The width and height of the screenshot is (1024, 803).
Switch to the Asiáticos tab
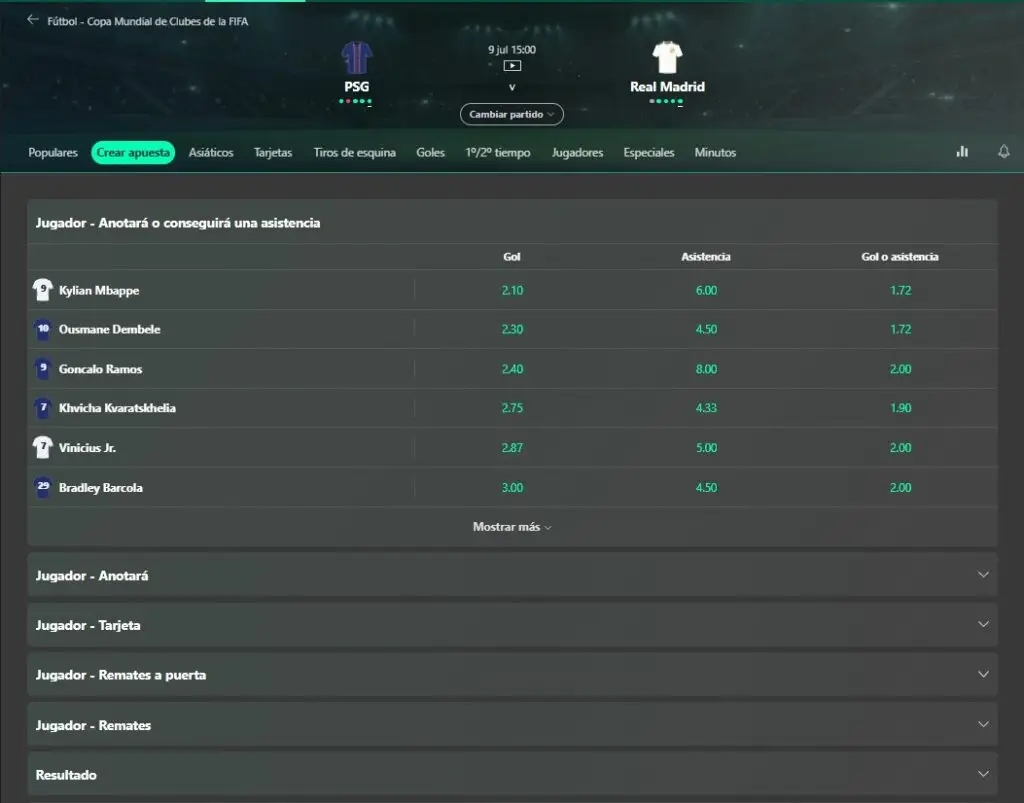[211, 153]
